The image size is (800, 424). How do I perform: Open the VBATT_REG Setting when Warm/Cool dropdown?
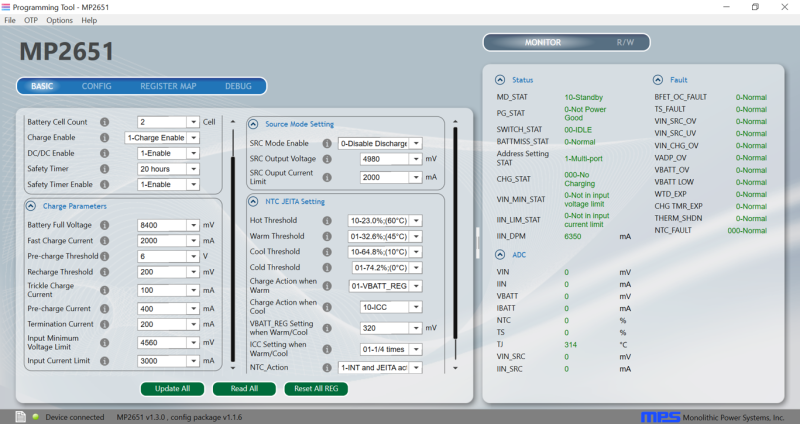[416, 328]
